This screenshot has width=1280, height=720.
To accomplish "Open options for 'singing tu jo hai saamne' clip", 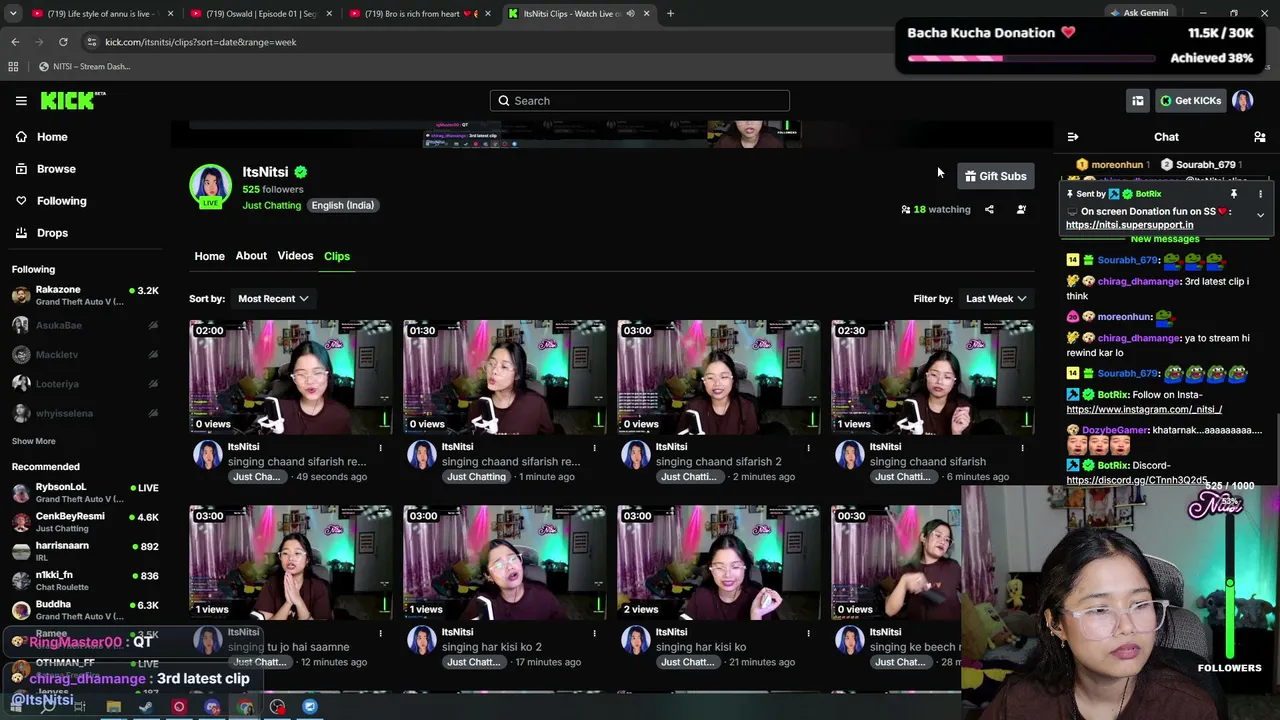I will 380,633.
